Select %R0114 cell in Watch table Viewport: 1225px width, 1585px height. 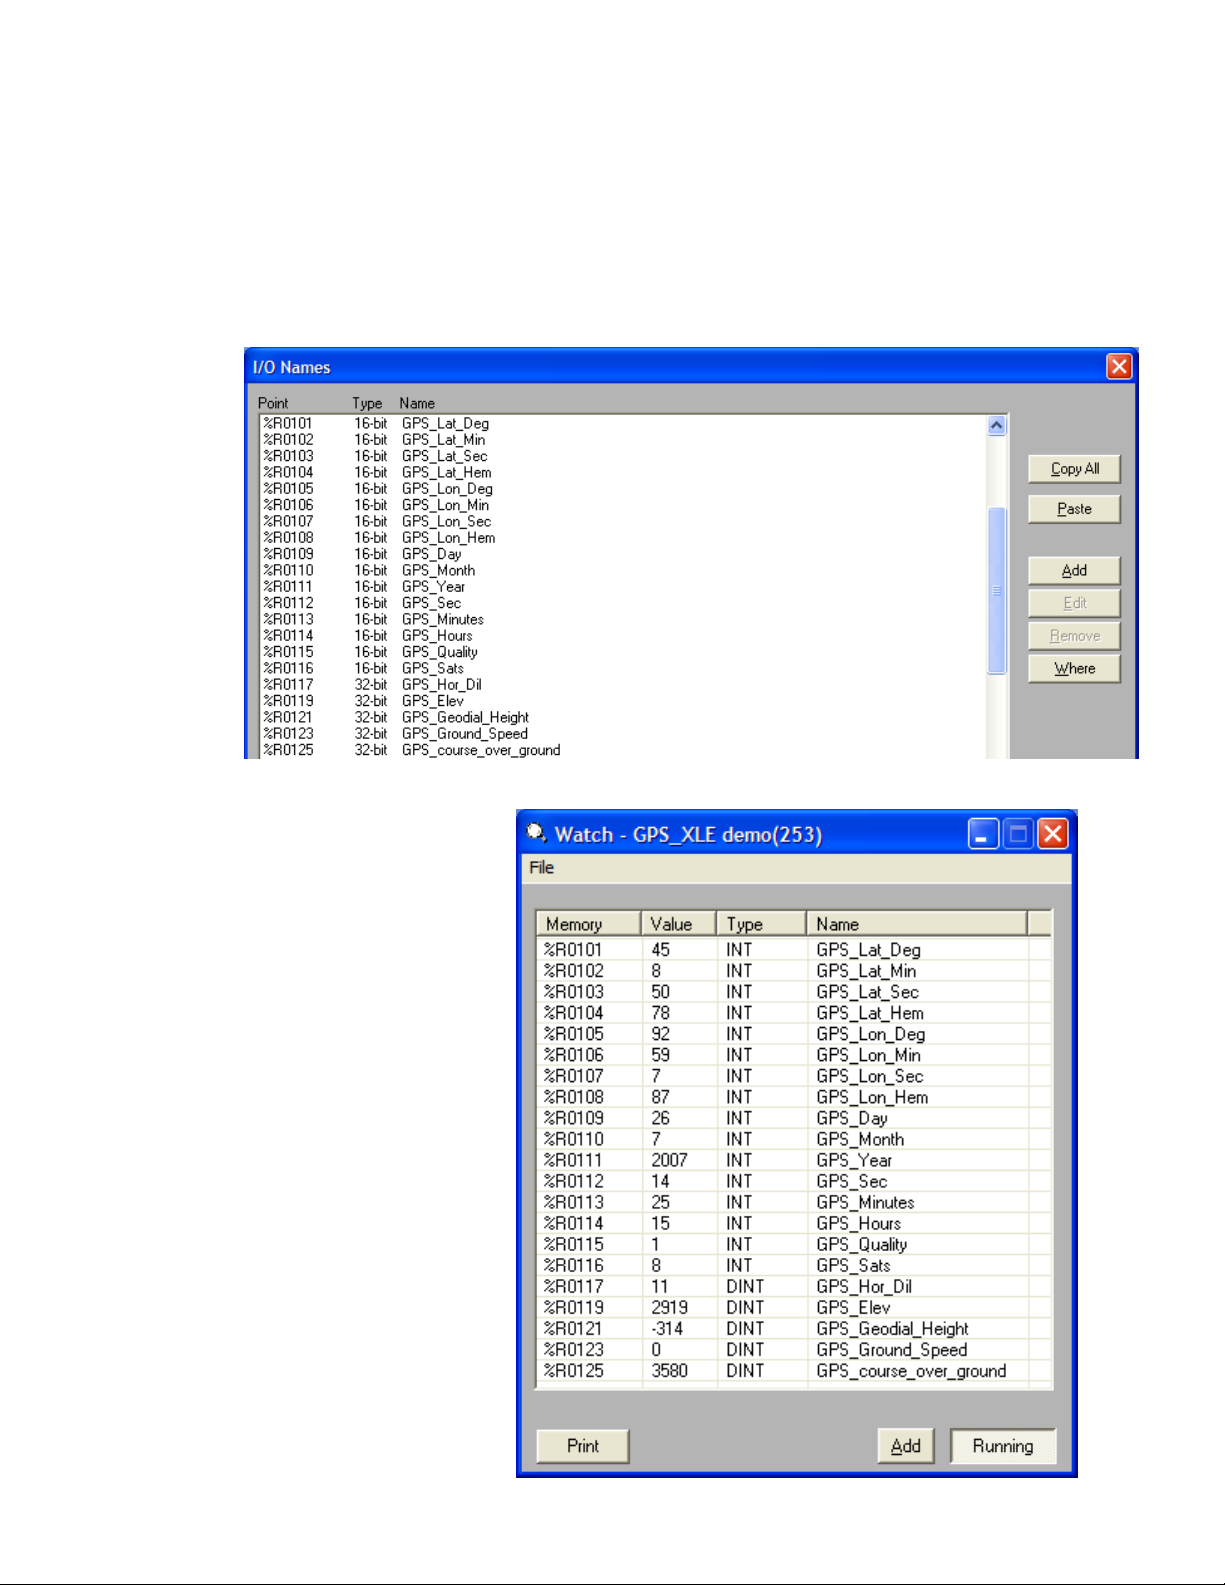point(574,1223)
